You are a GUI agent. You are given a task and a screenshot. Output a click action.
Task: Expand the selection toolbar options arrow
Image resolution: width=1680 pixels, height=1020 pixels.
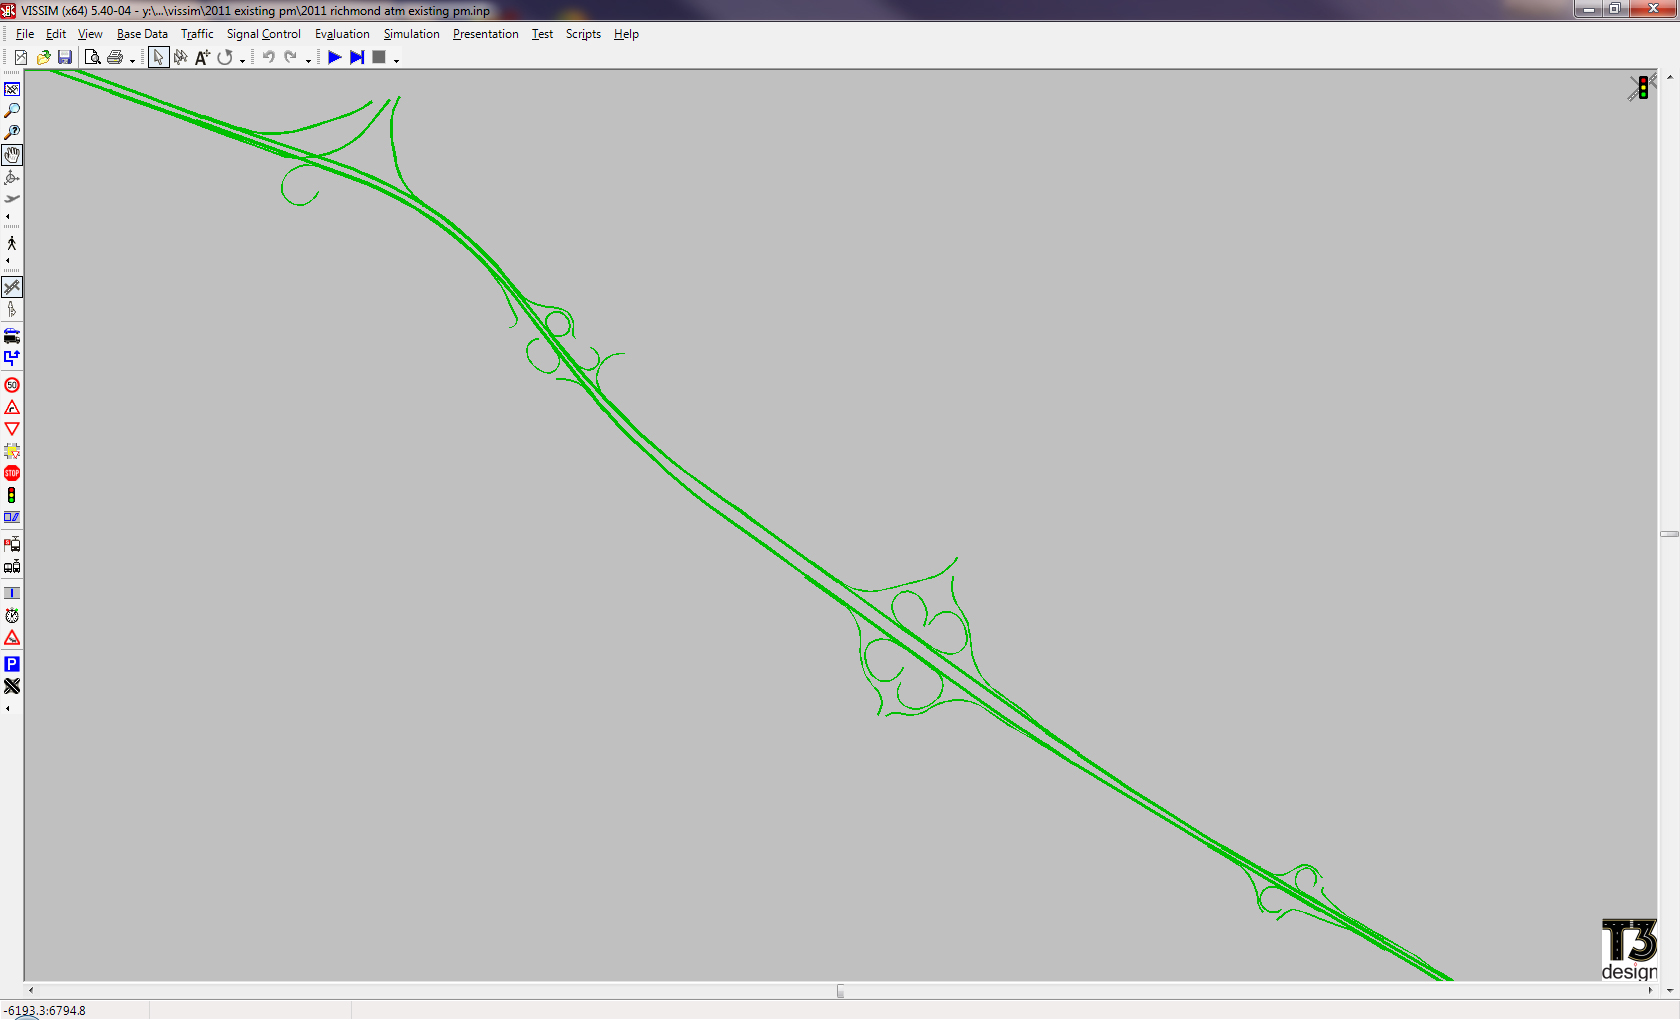(242, 61)
